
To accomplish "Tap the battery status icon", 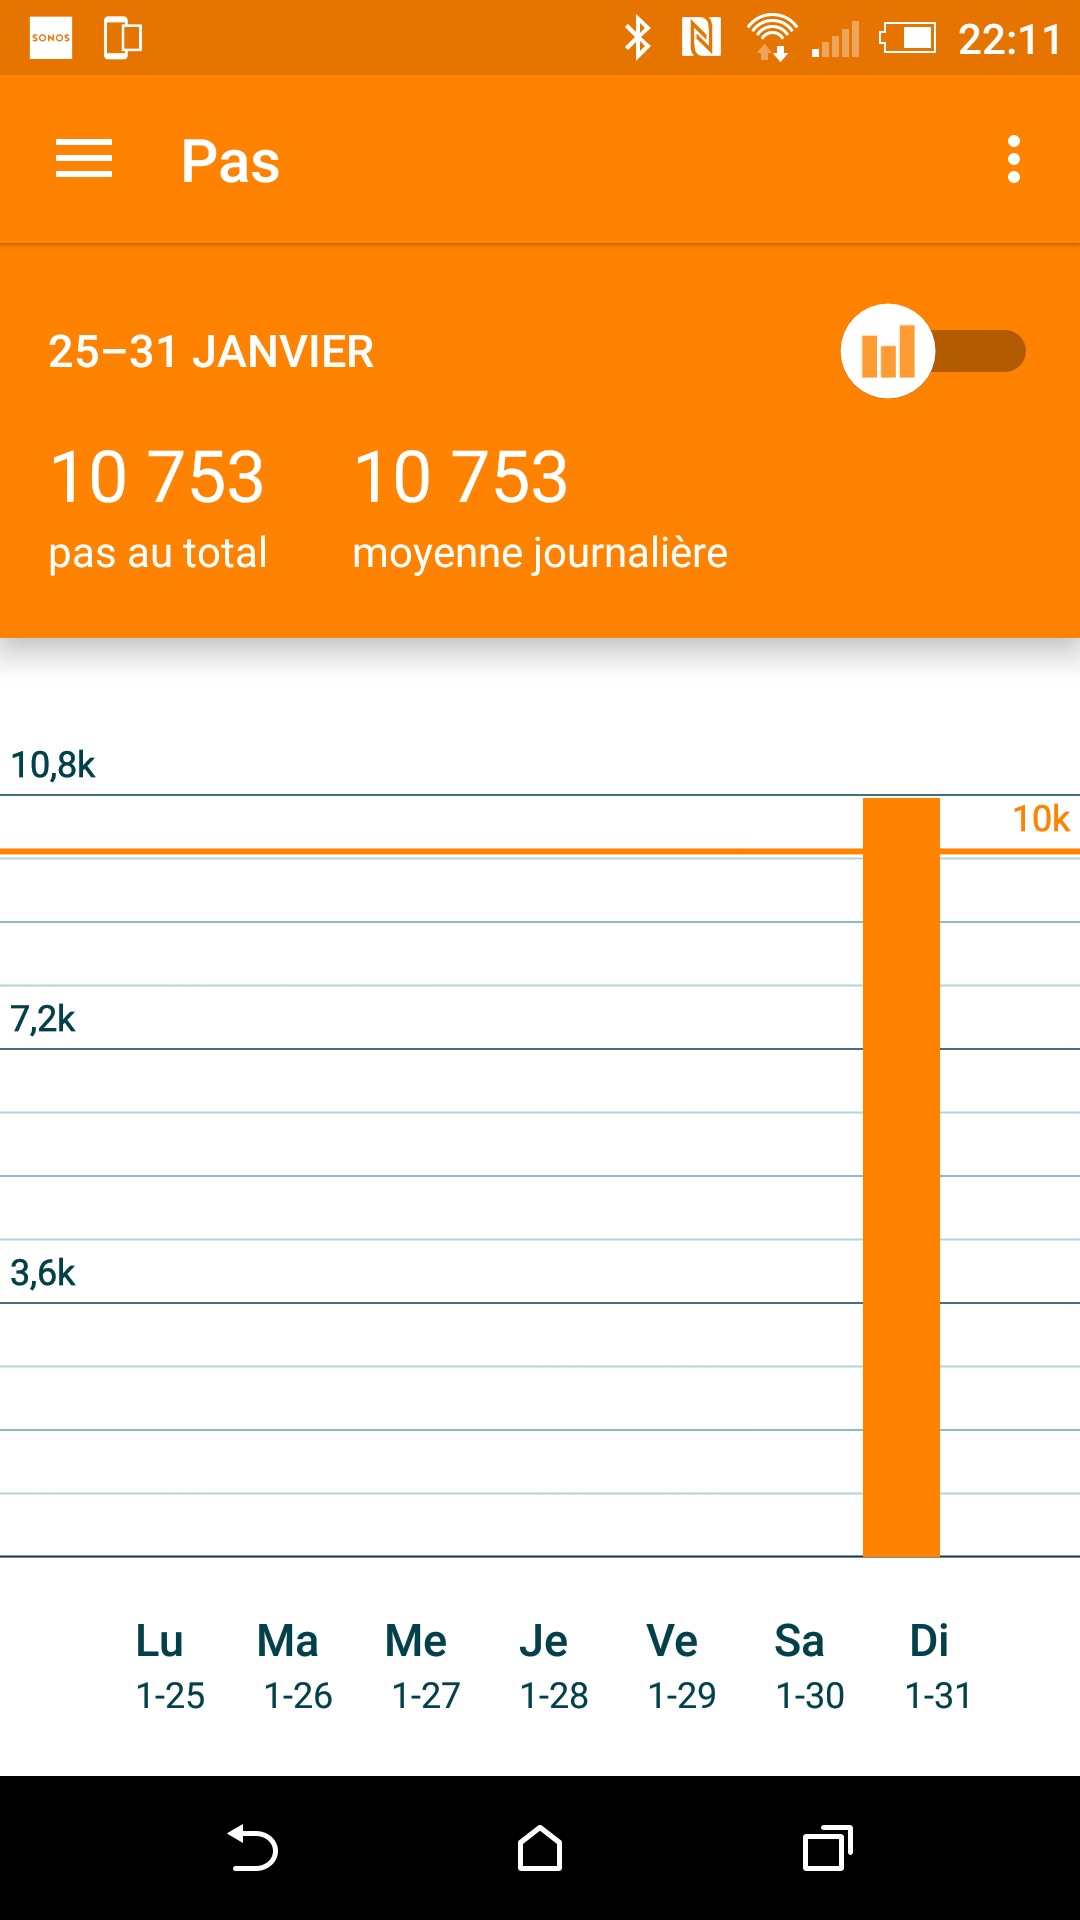I will point(907,38).
